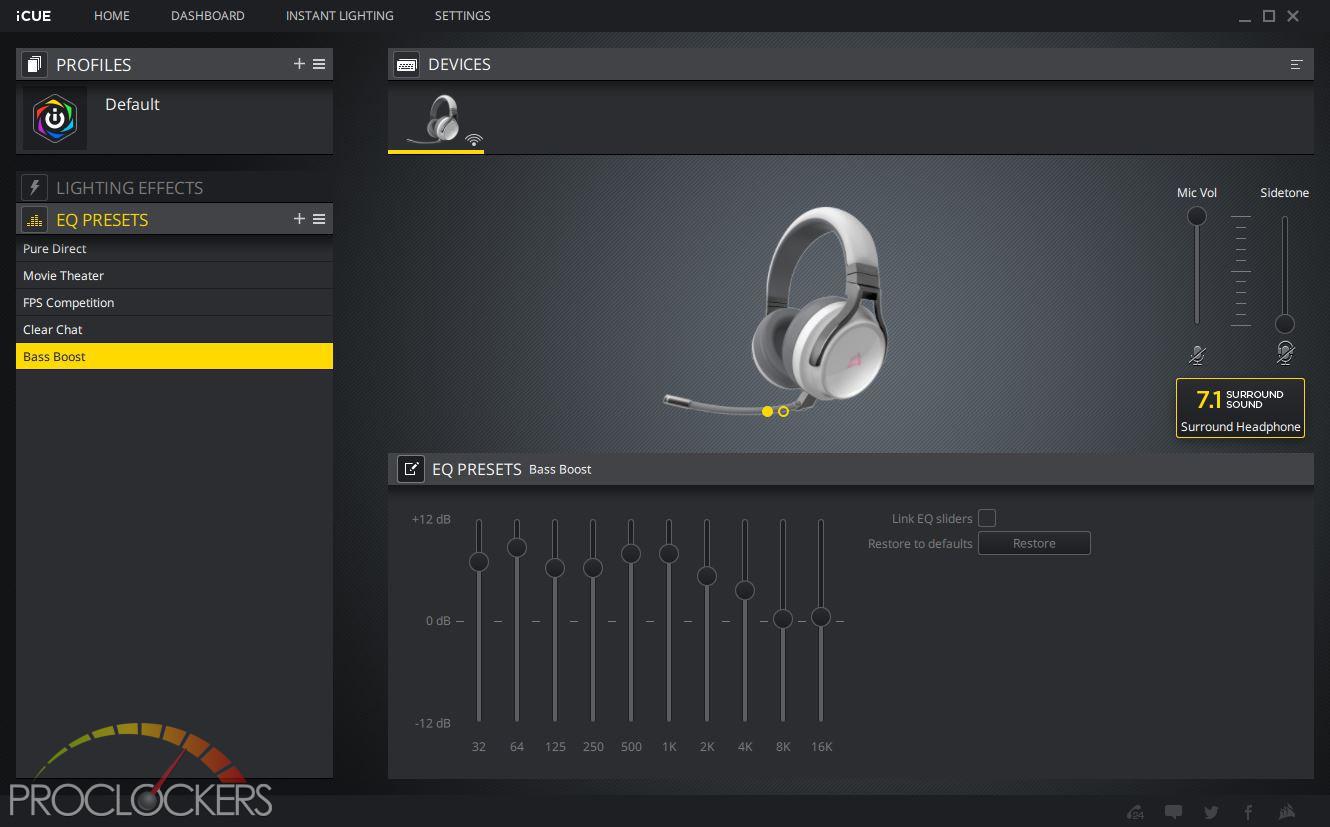The width and height of the screenshot is (1330, 827).
Task: Click the 16K EQ slider knob
Action: 821,617
